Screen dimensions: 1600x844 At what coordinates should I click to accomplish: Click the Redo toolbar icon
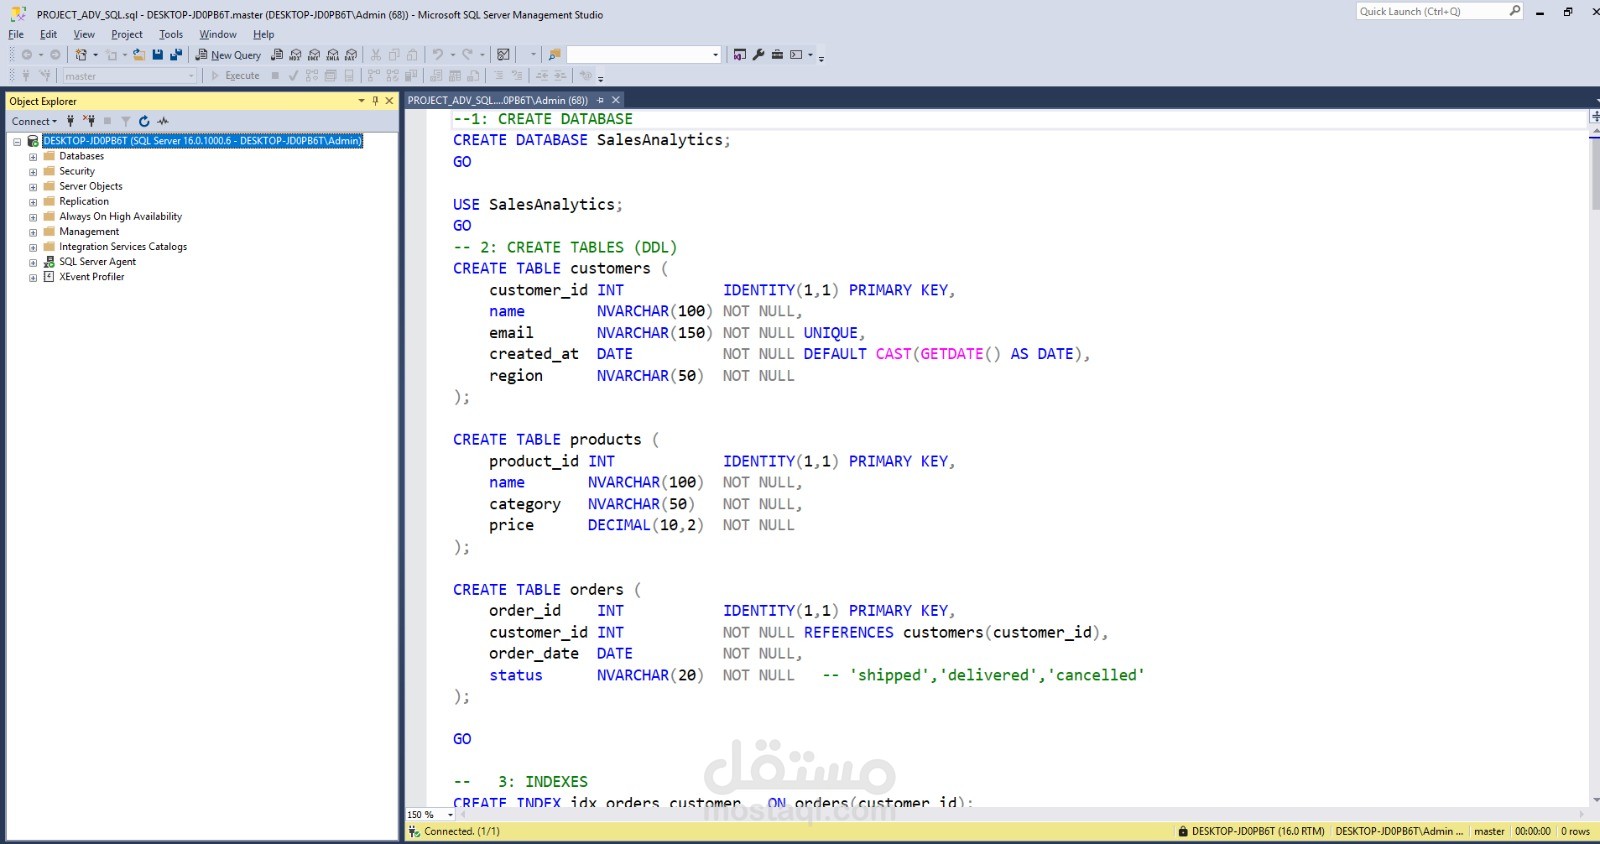click(468, 54)
